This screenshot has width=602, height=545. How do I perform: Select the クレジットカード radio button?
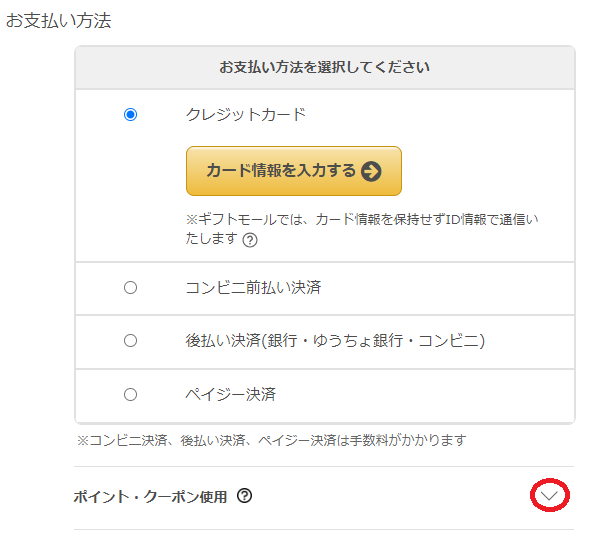point(130,115)
